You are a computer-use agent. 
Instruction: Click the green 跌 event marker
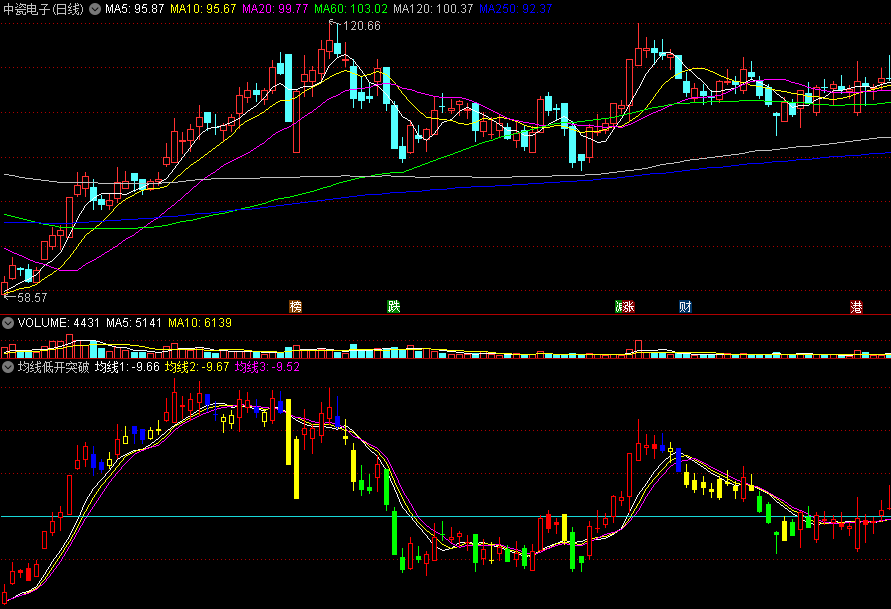(394, 307)
